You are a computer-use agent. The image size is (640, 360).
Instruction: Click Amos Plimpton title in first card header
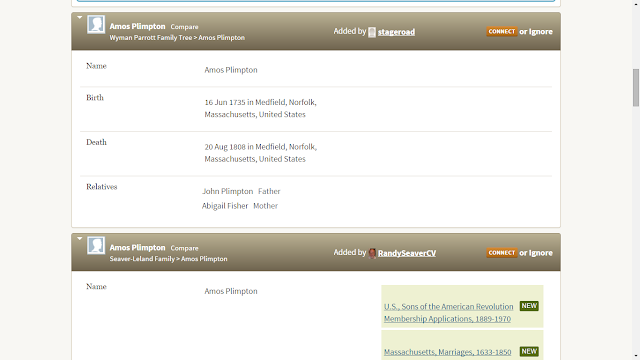[x=138, y=26]
